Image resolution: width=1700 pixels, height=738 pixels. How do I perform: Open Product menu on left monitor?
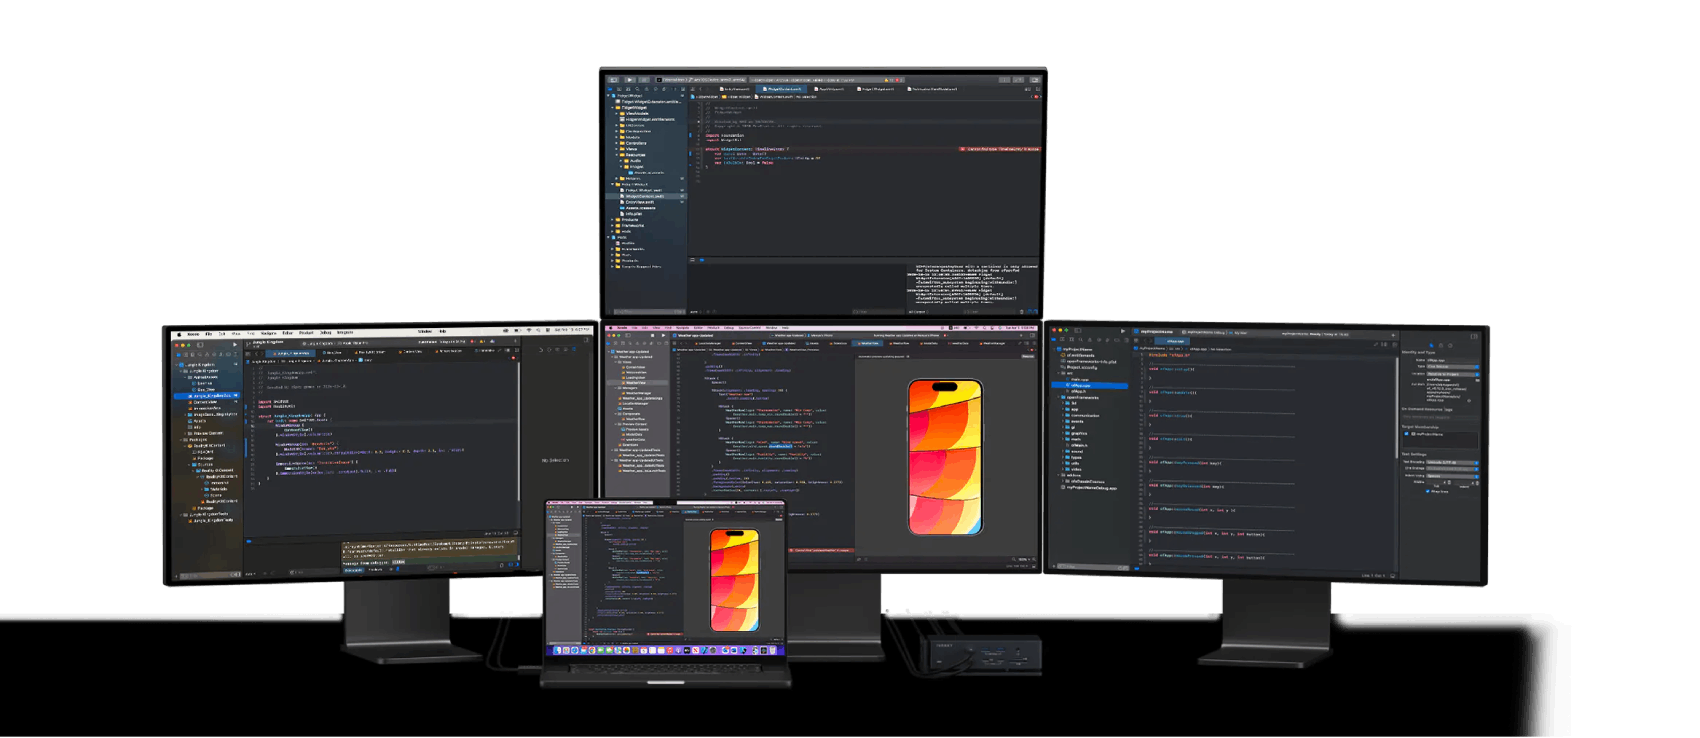click(306, 333)
